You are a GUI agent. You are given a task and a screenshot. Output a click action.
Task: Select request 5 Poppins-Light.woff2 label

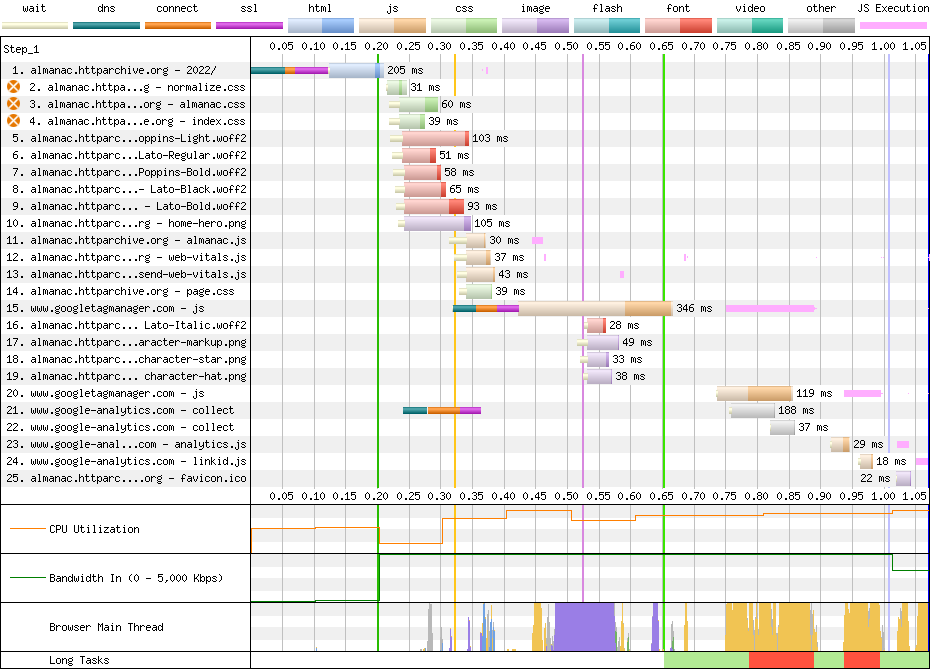pos(129,138)
